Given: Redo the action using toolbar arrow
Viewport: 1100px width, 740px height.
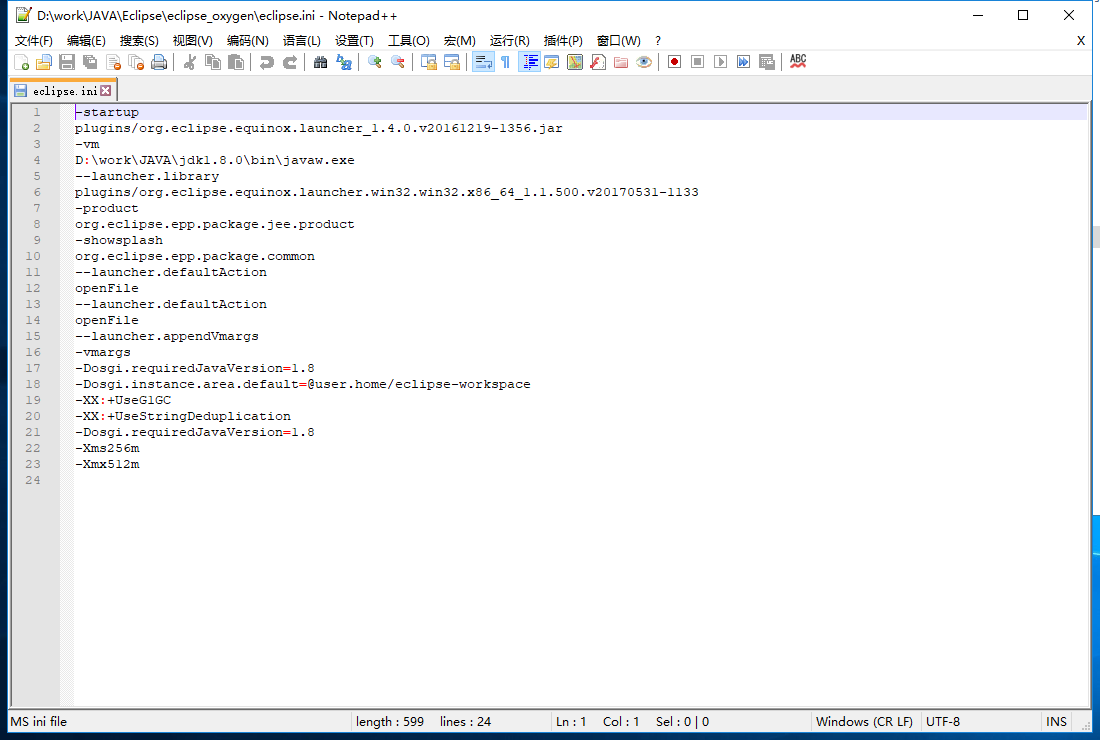Looking at the screenshot, I should point(290,62).
